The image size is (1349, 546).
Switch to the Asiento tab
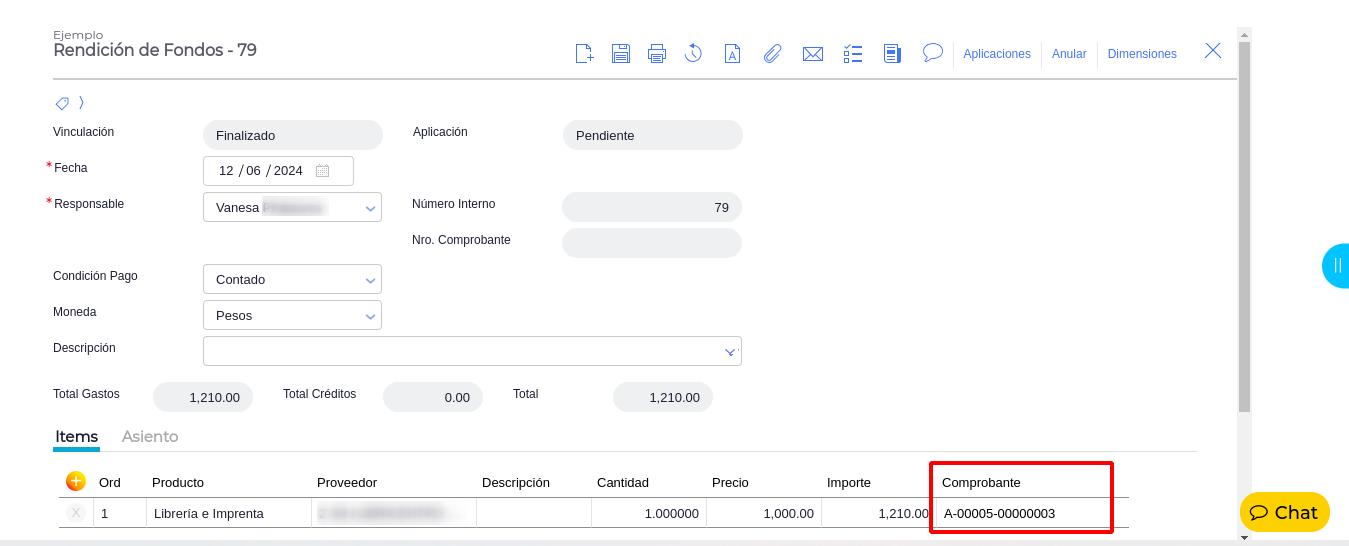(150, 437)
